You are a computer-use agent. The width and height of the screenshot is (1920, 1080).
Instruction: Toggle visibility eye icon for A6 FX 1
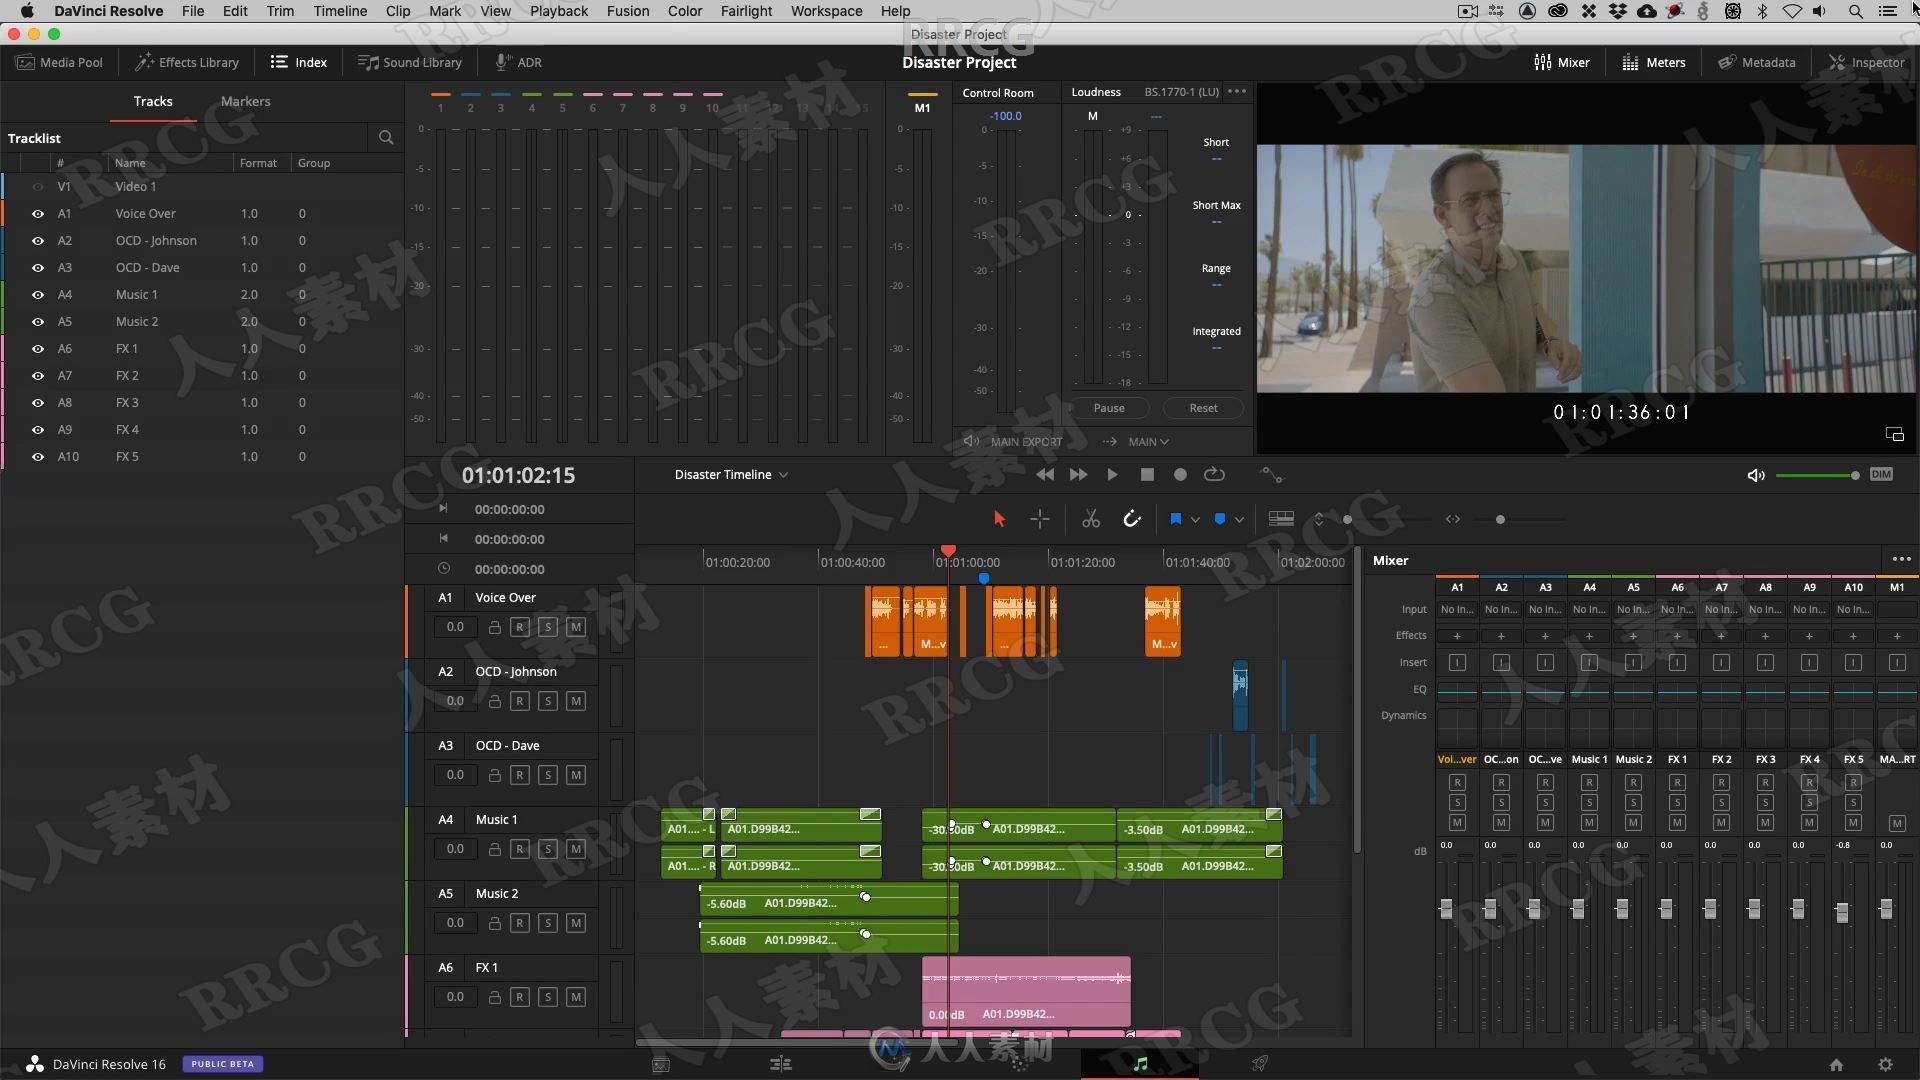[36, 348]
